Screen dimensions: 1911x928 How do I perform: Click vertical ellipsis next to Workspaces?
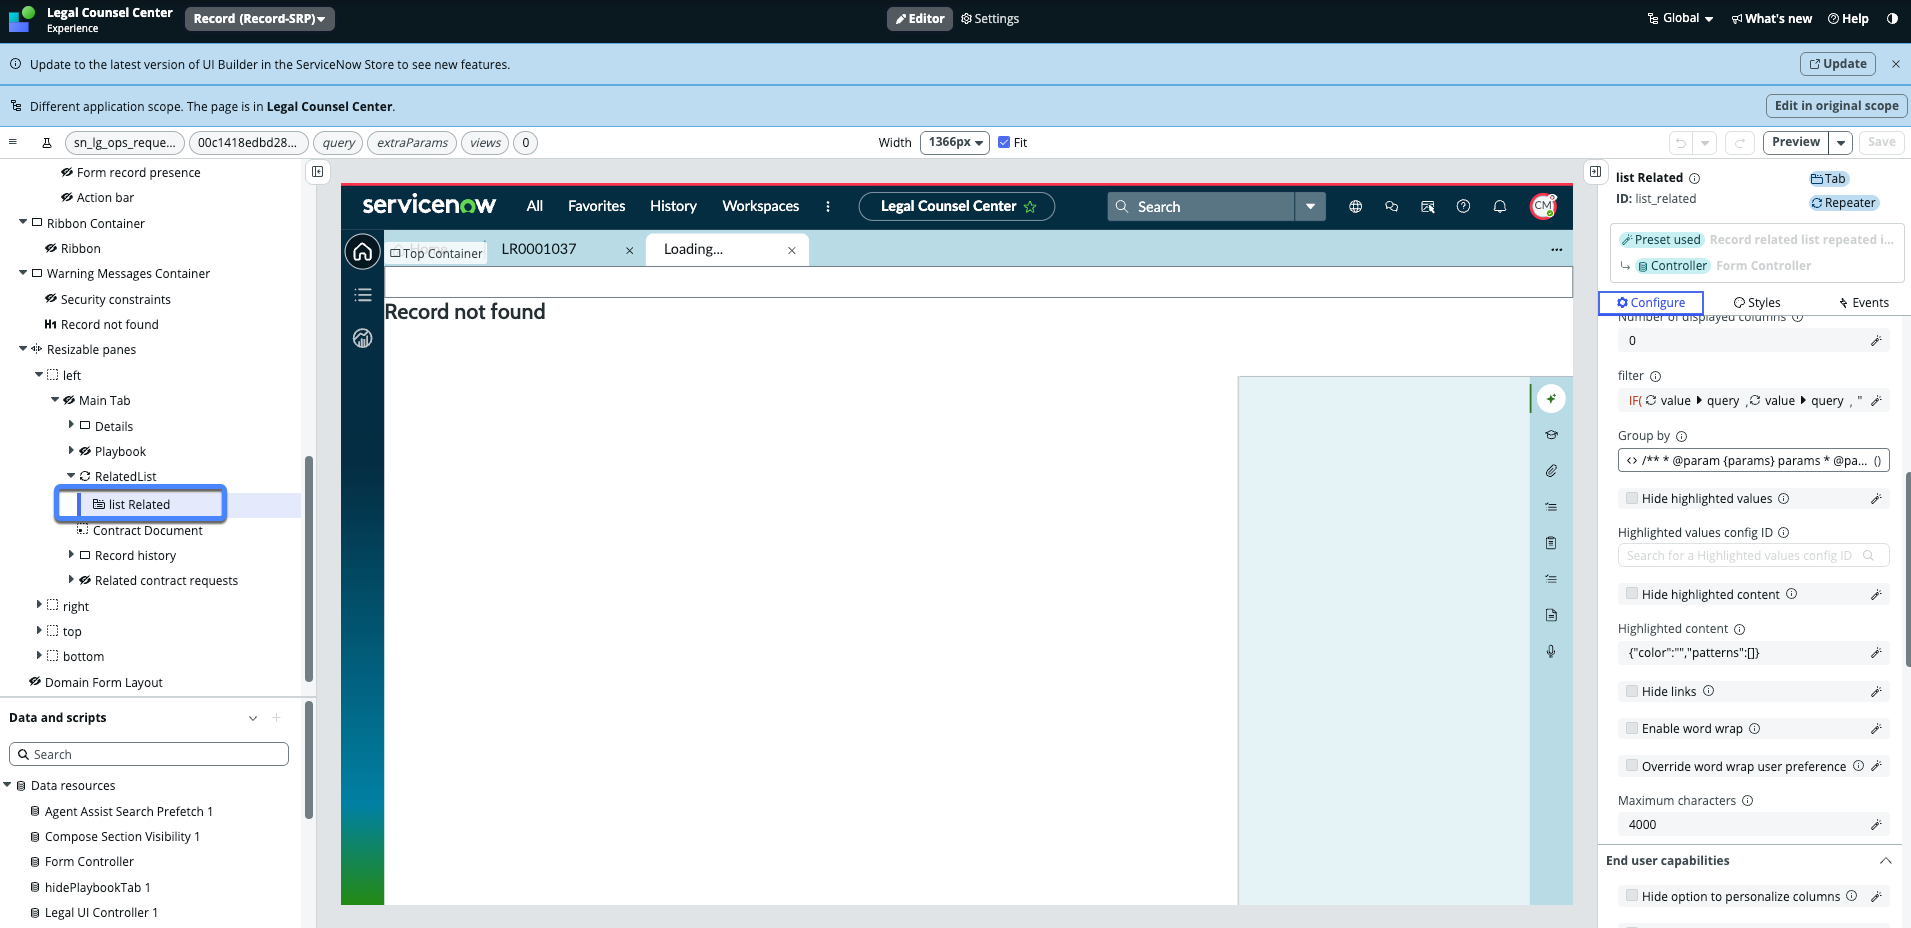pos(827,207)
